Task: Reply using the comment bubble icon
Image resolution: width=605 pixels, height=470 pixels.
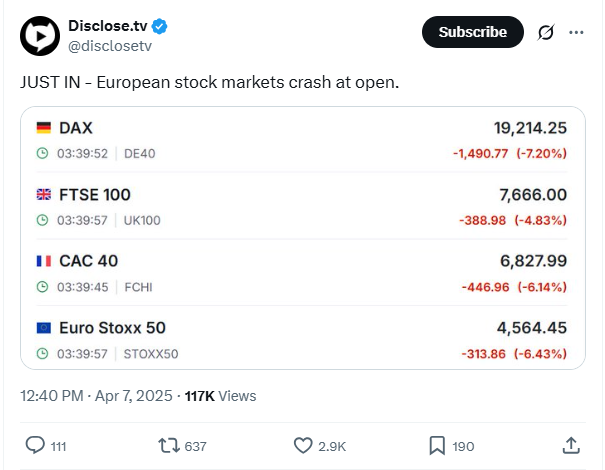Action: [35, 445]
